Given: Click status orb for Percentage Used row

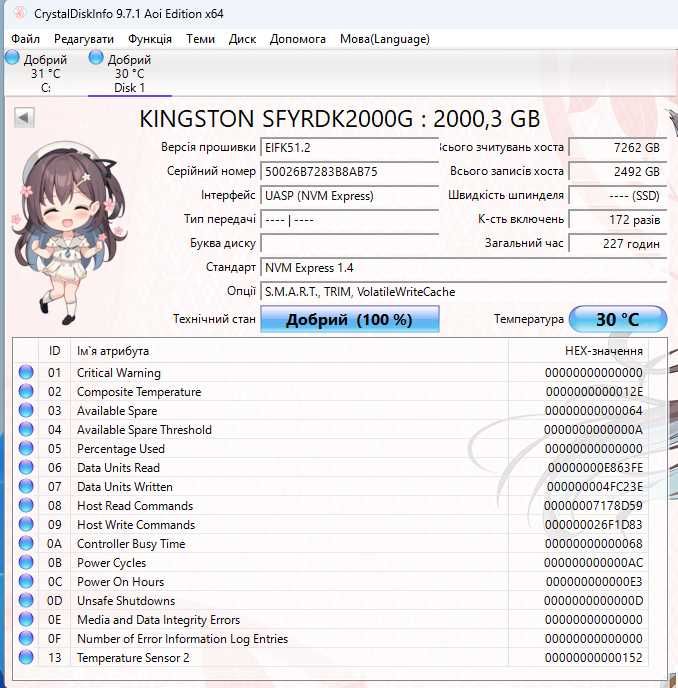Looking at the screenshot, I should pos(26,448).
